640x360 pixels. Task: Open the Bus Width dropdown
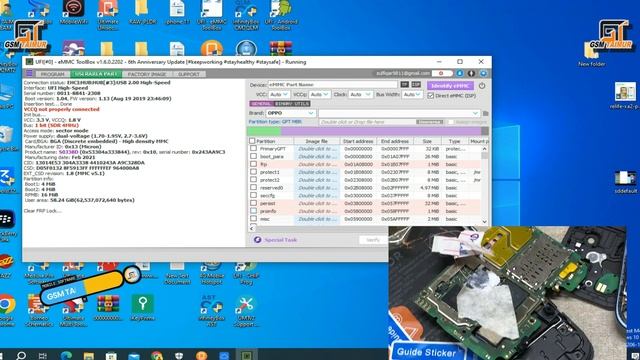coord(411,94)
